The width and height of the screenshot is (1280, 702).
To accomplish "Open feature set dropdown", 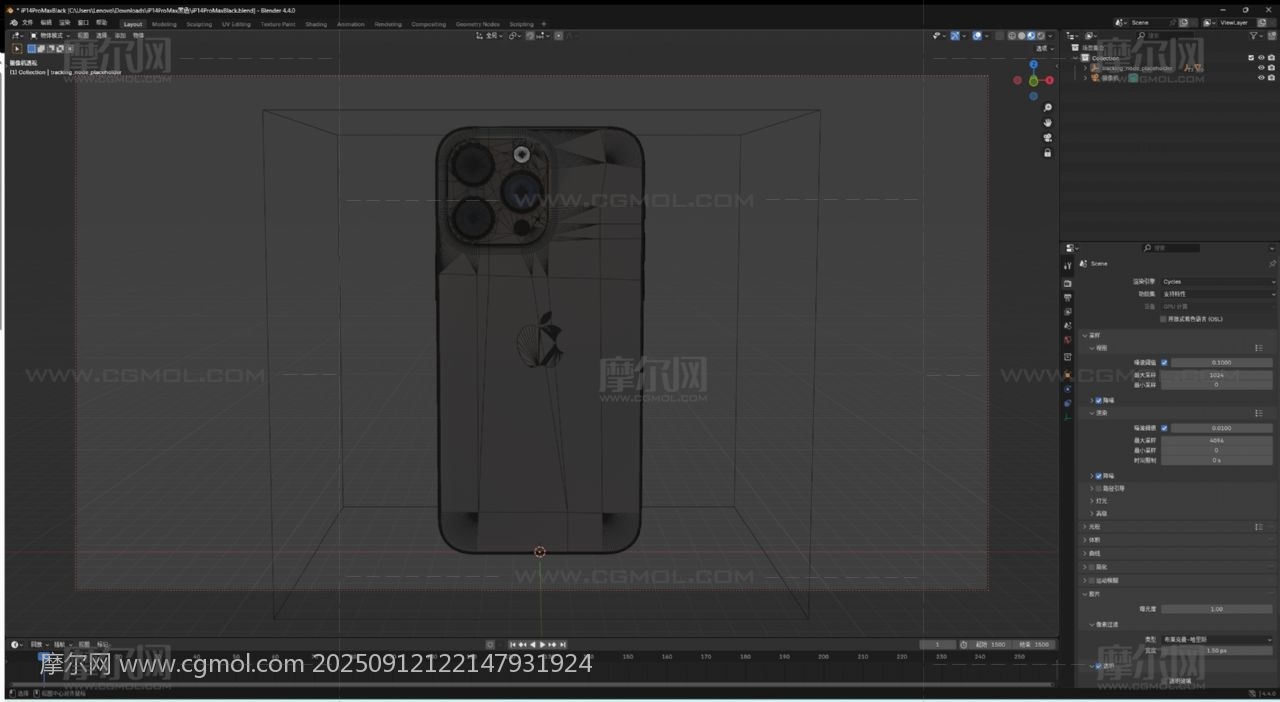I will pyautogui.click(x=1218, y=294).
